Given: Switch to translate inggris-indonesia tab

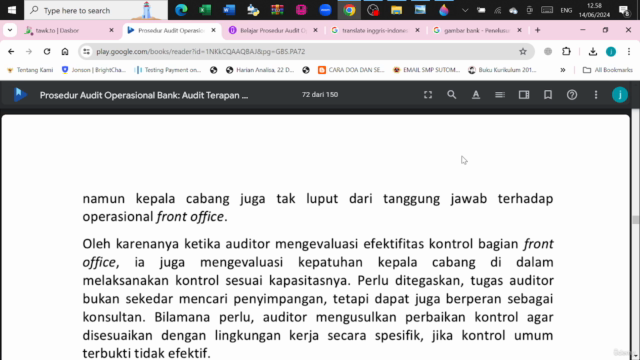Looking at the screenshot, I should 375,30.
